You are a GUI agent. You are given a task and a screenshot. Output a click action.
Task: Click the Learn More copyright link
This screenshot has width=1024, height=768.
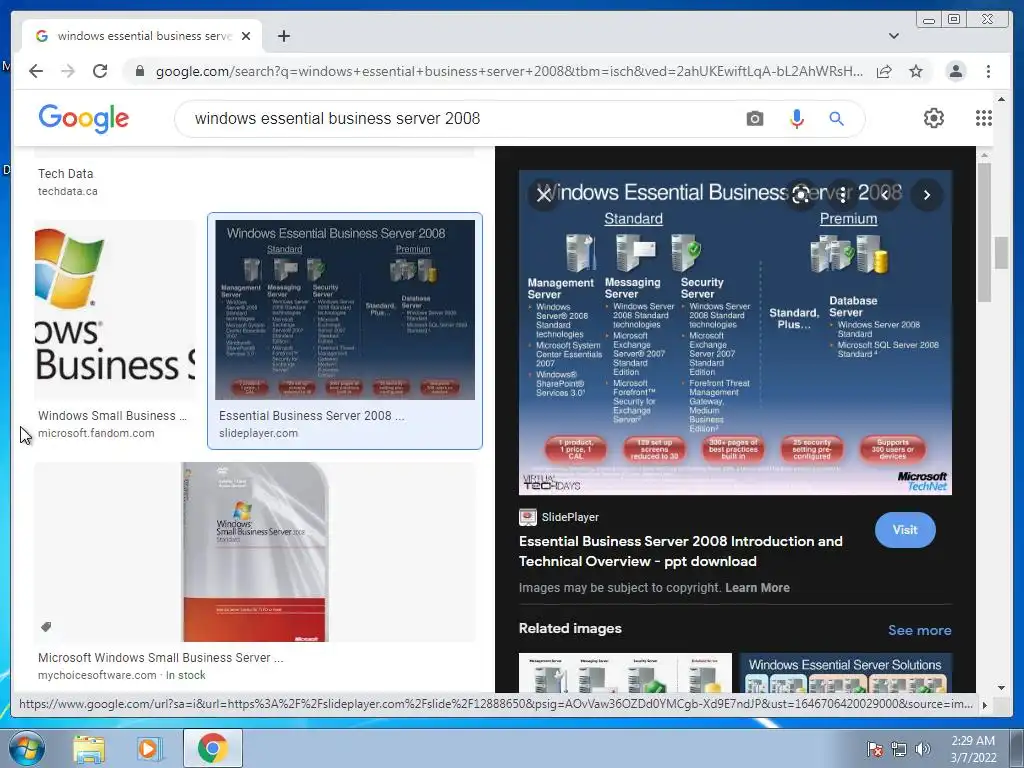click(x=758, y=588)
